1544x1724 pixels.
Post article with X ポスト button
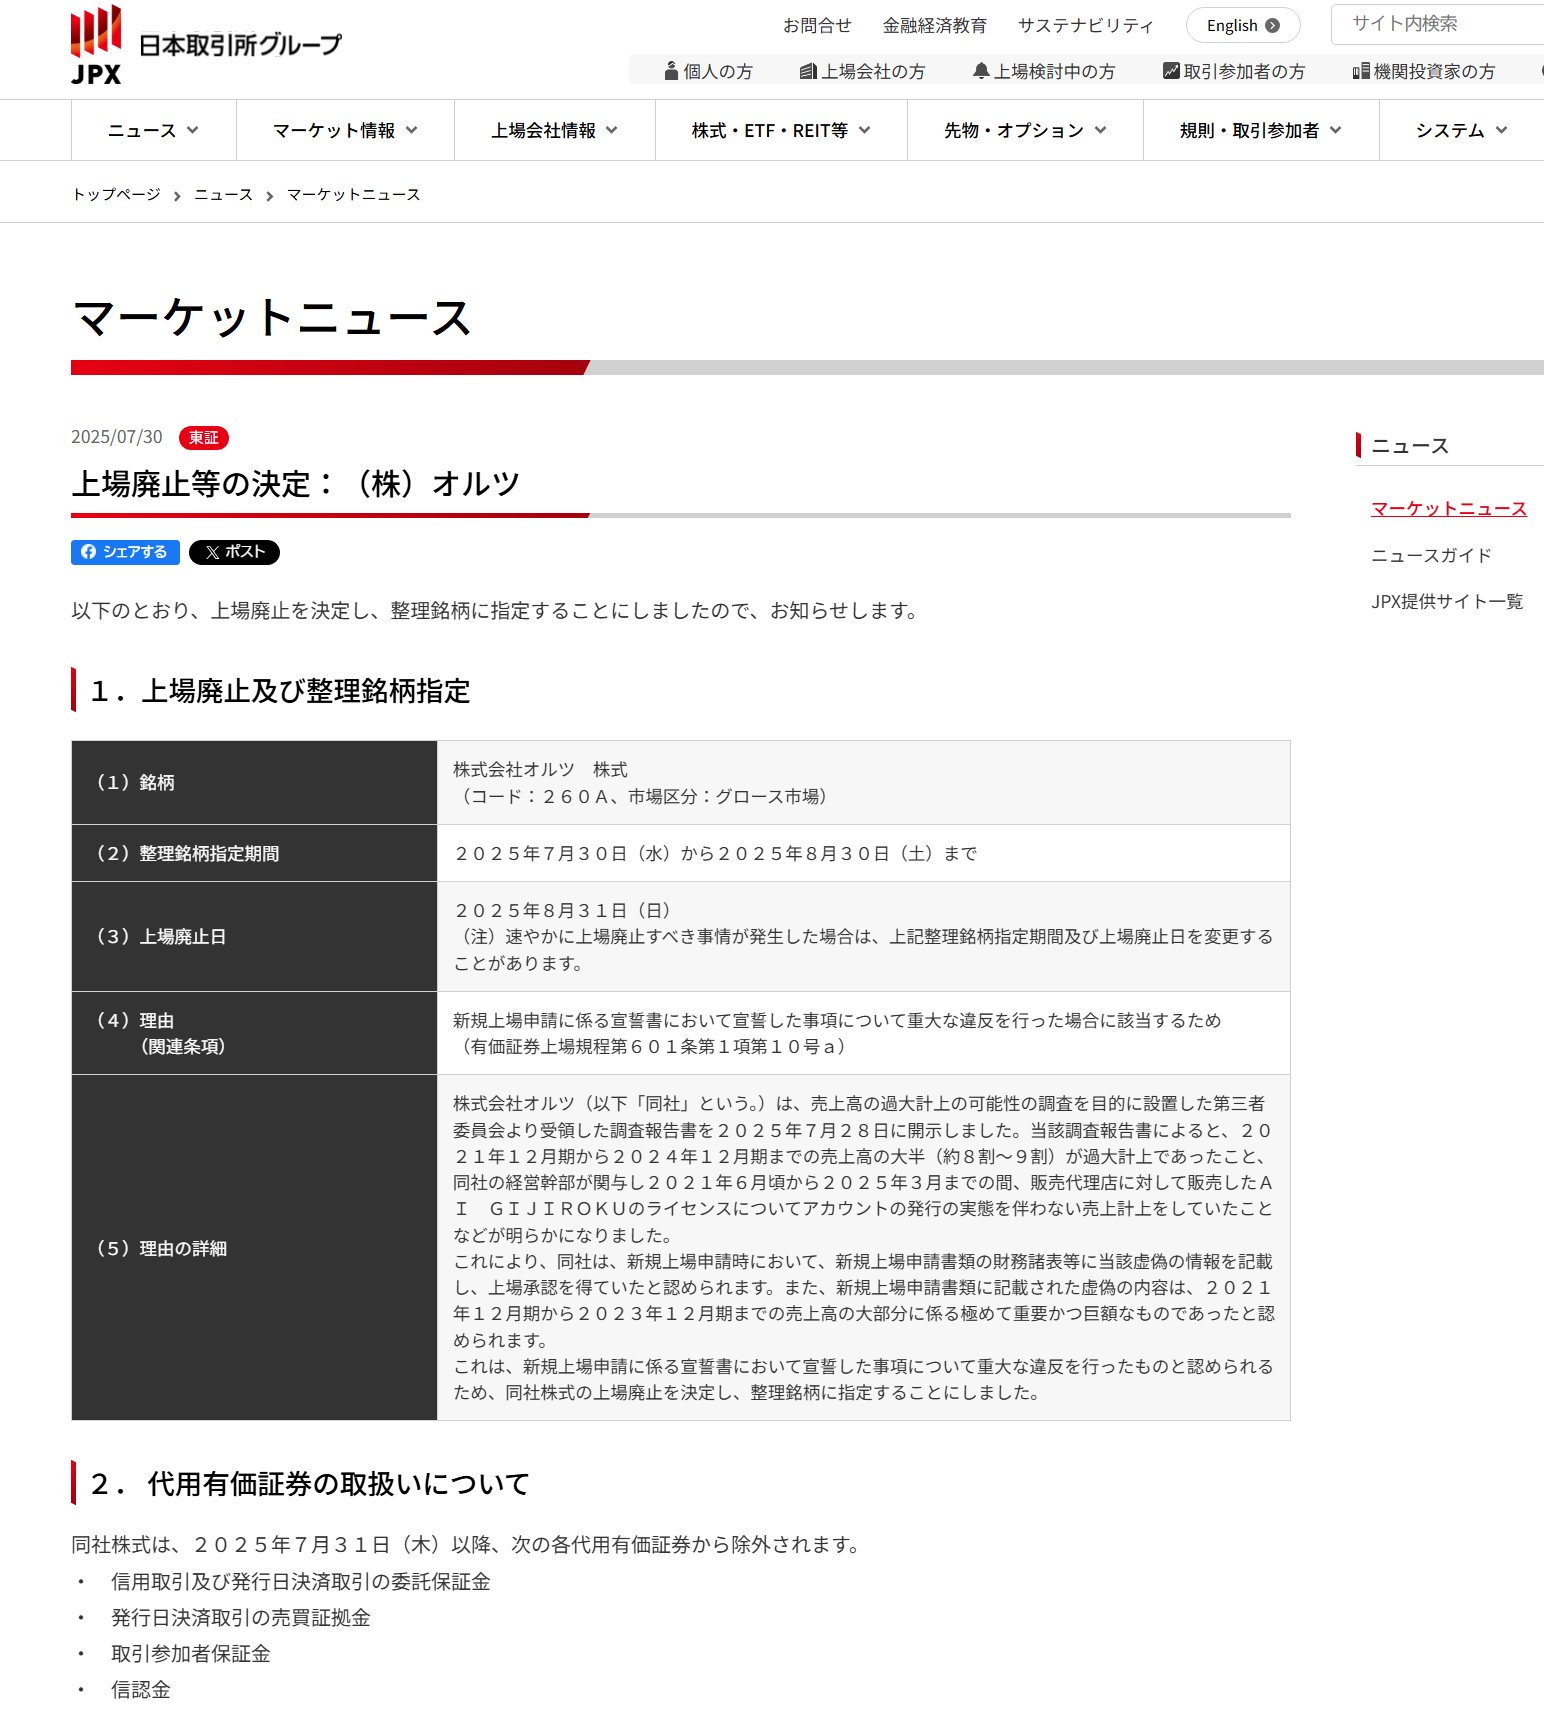click(234, 552)
